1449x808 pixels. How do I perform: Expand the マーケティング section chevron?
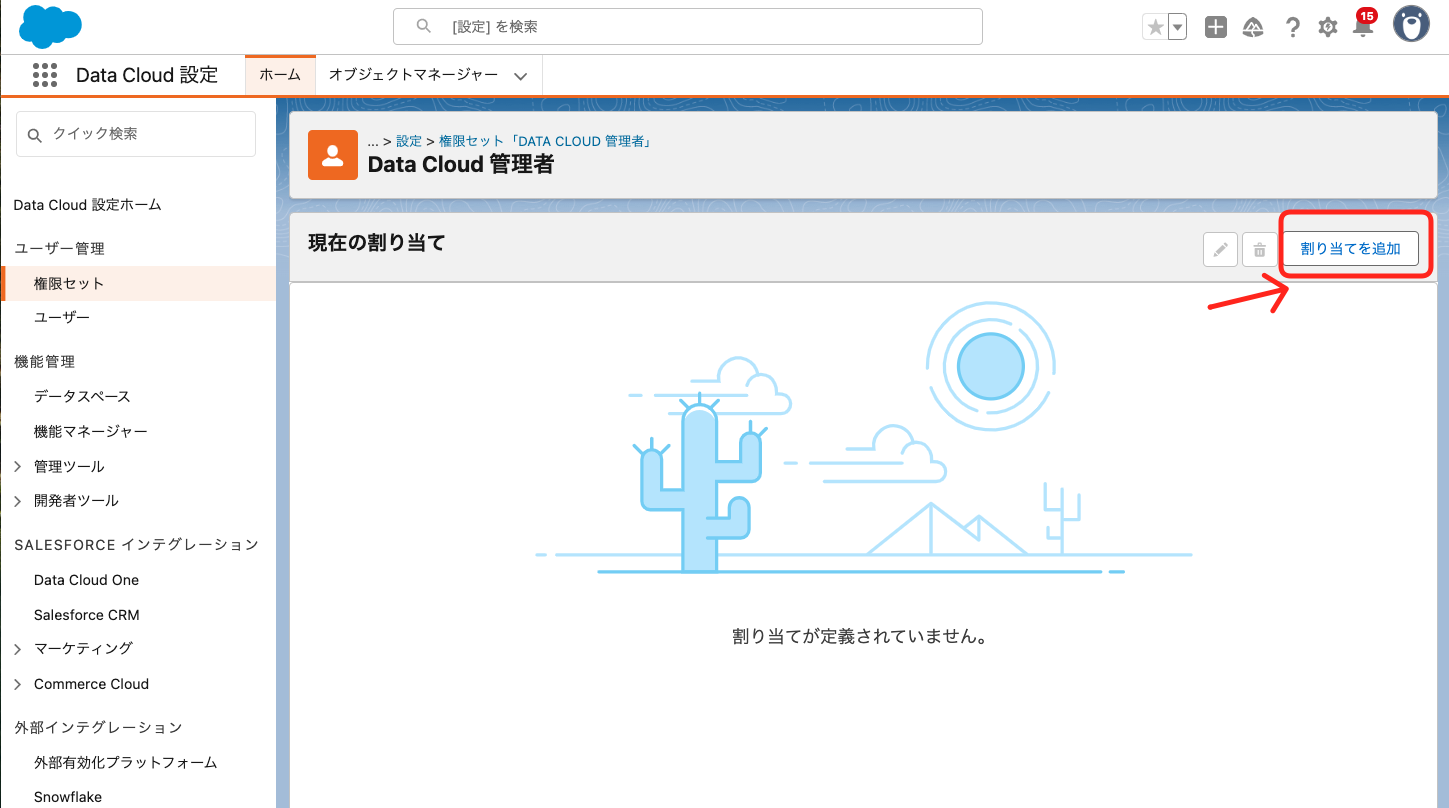[x=18, y=649]
